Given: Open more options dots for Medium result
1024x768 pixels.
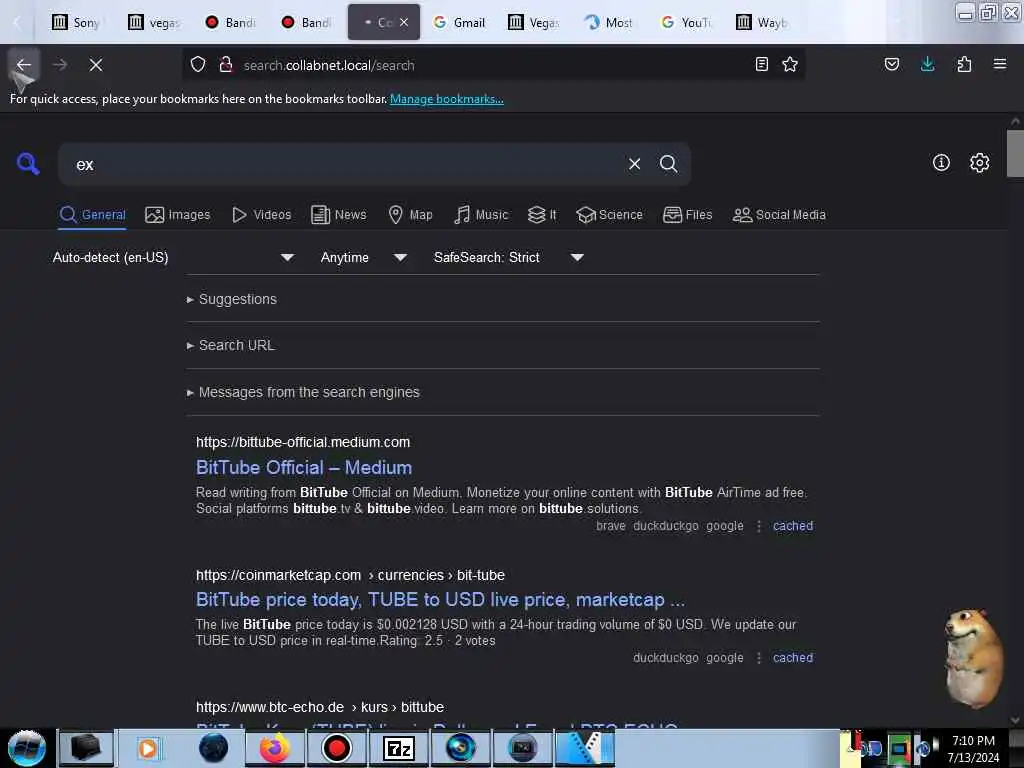Looking at the screenshot, I should click(x=759, y=526).
